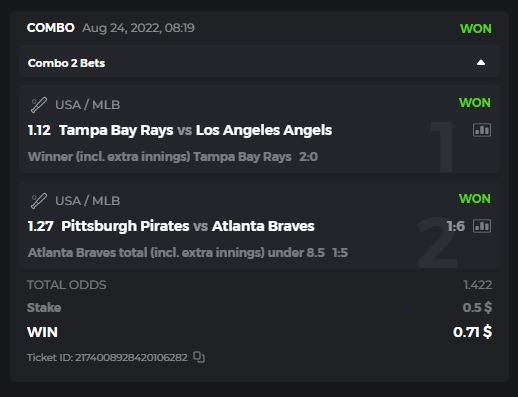Click the Atlanta Braves total under 8.5 line

coord(176,253)
